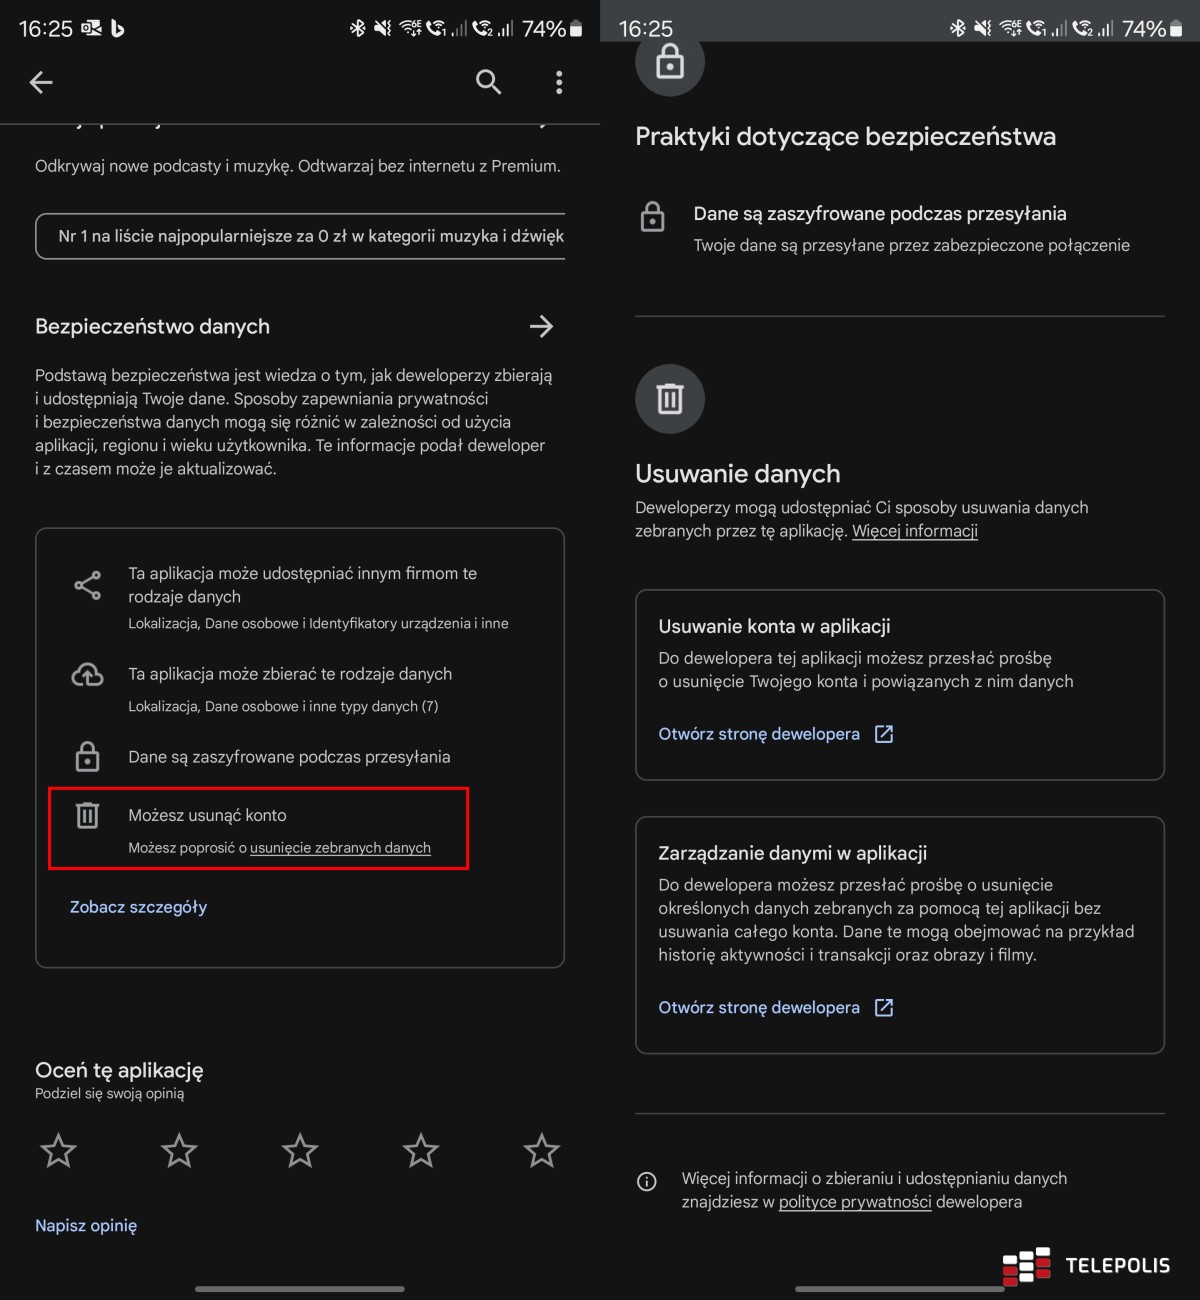
Task: Open the usunięcie zebranych danych link
Action: point(340,848)
